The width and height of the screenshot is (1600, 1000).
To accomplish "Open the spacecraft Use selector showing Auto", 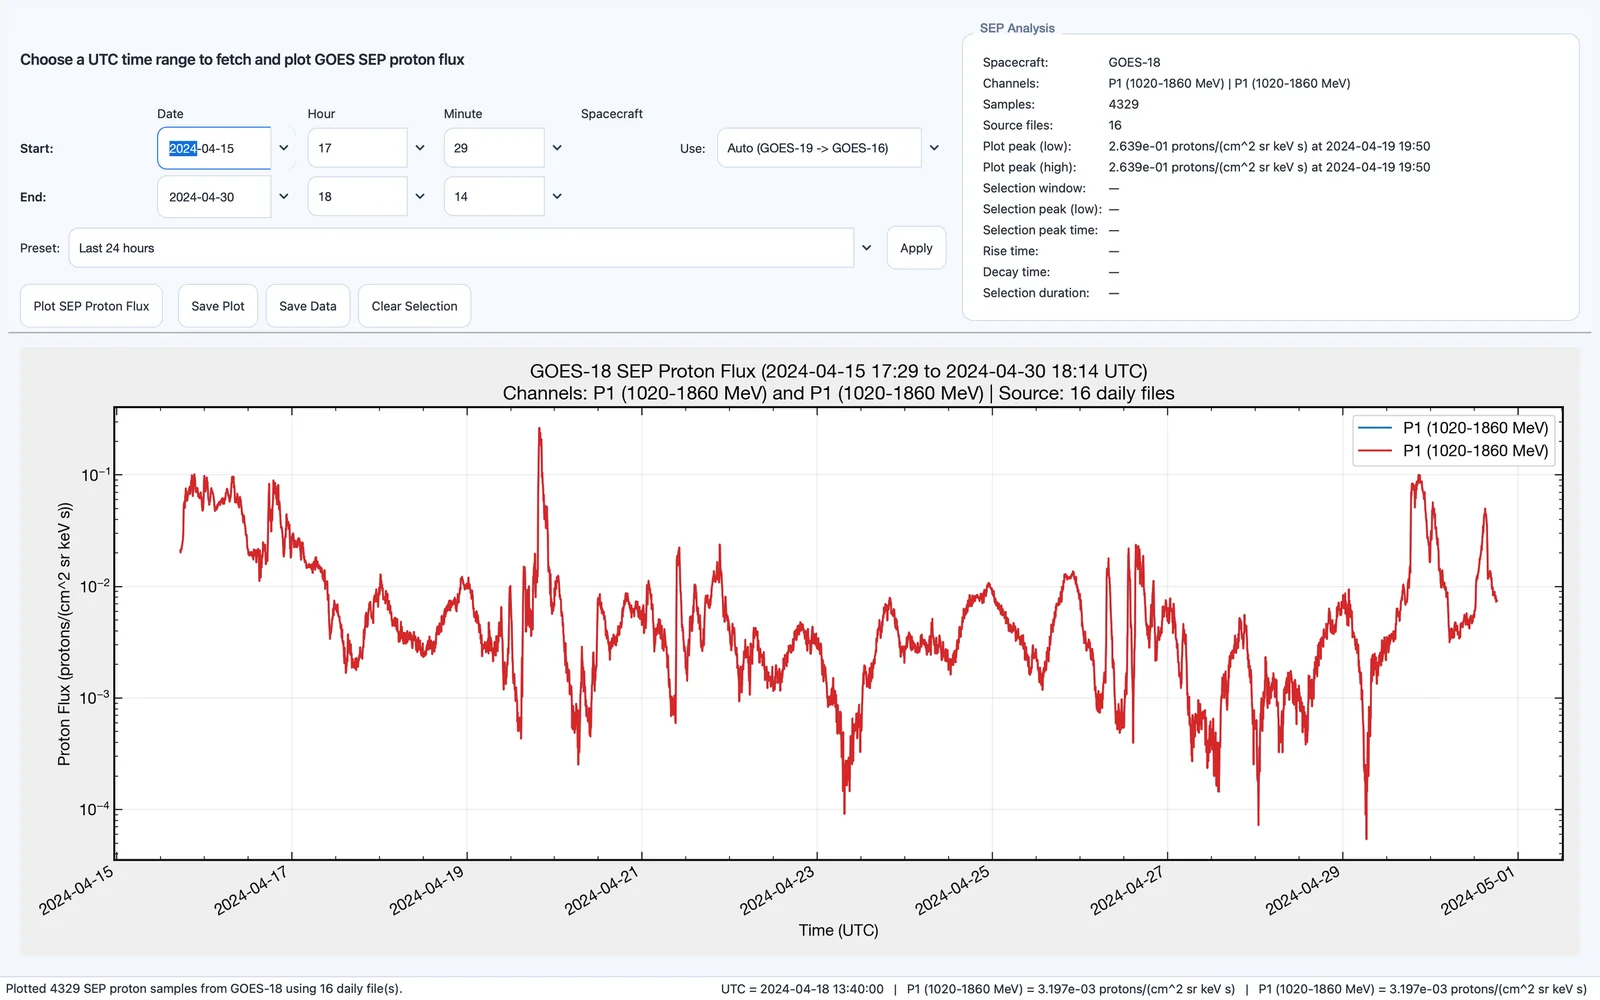I will pyautogui.click(x=831, y=148).
